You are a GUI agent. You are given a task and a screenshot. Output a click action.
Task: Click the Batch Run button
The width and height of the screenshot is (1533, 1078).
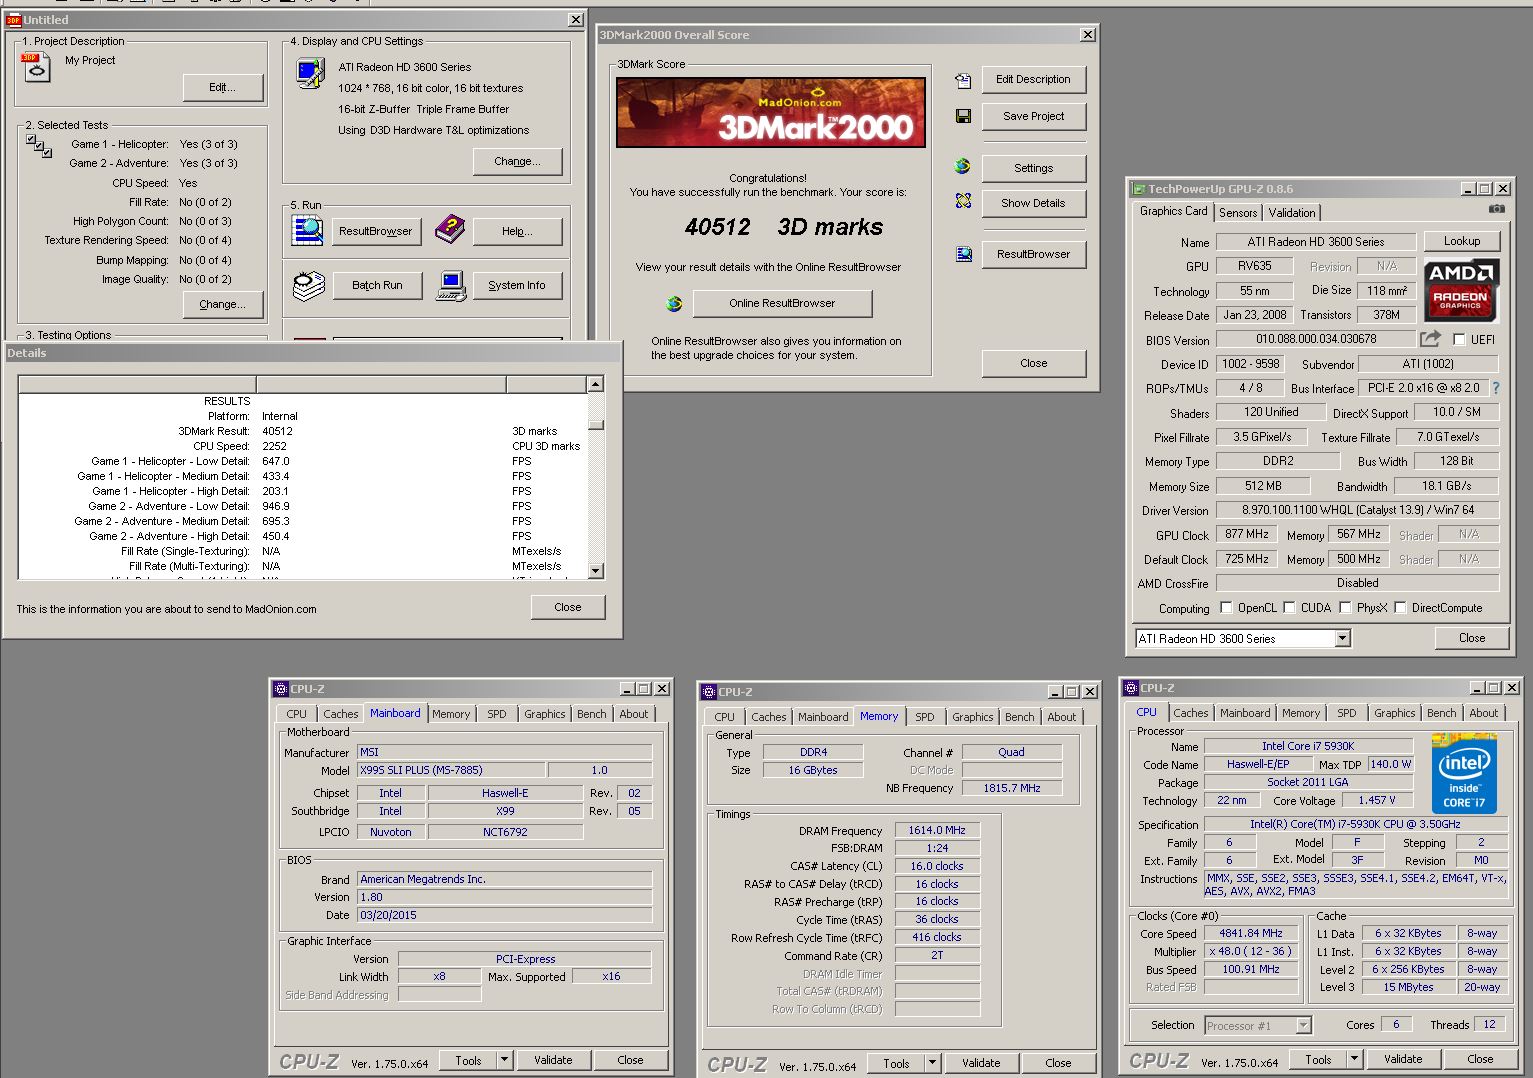point(377,285)
